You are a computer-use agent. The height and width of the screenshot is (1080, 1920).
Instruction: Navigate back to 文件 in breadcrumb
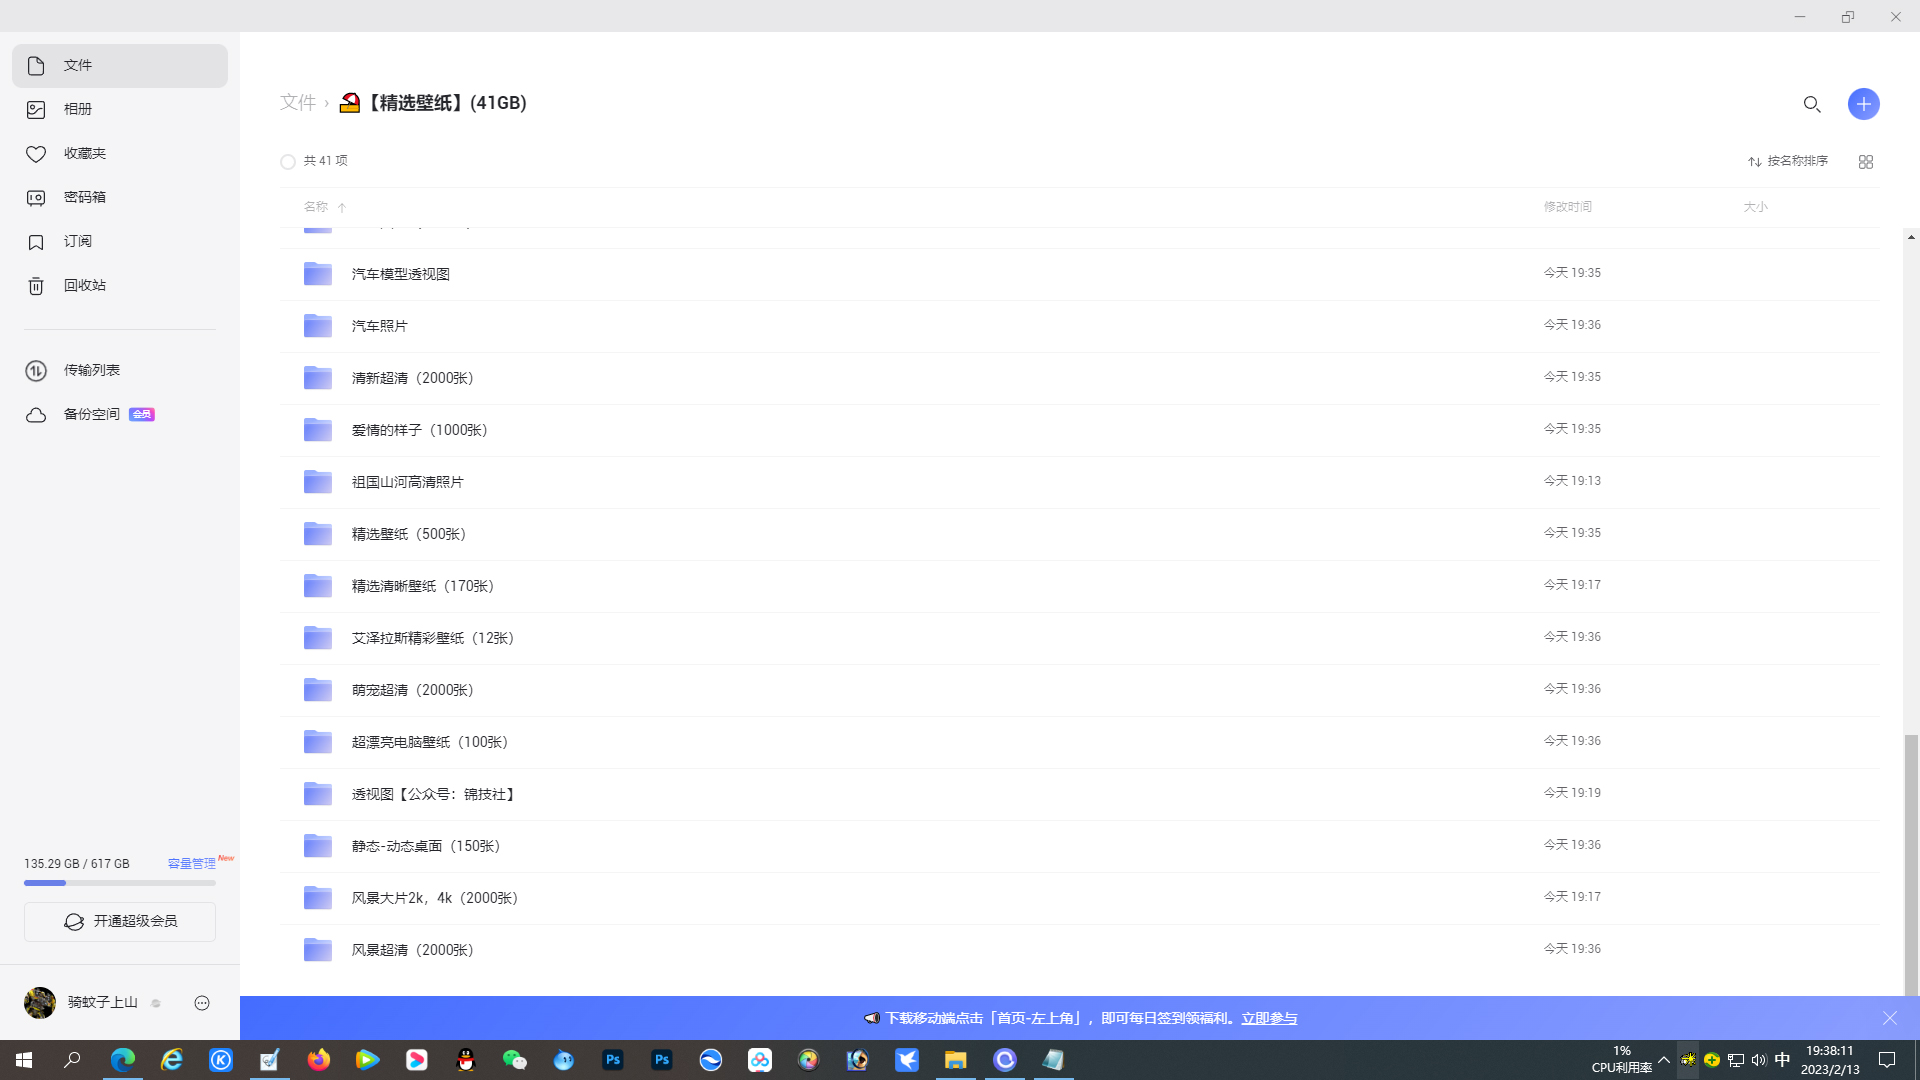(298, 103)
